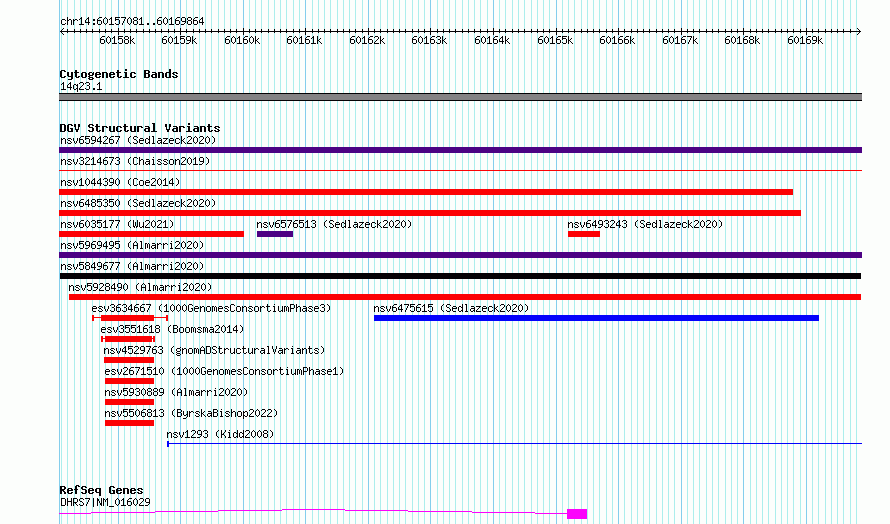Select the red nsv6485350 variant bar
890x524 pixels.
click(430, 213)
